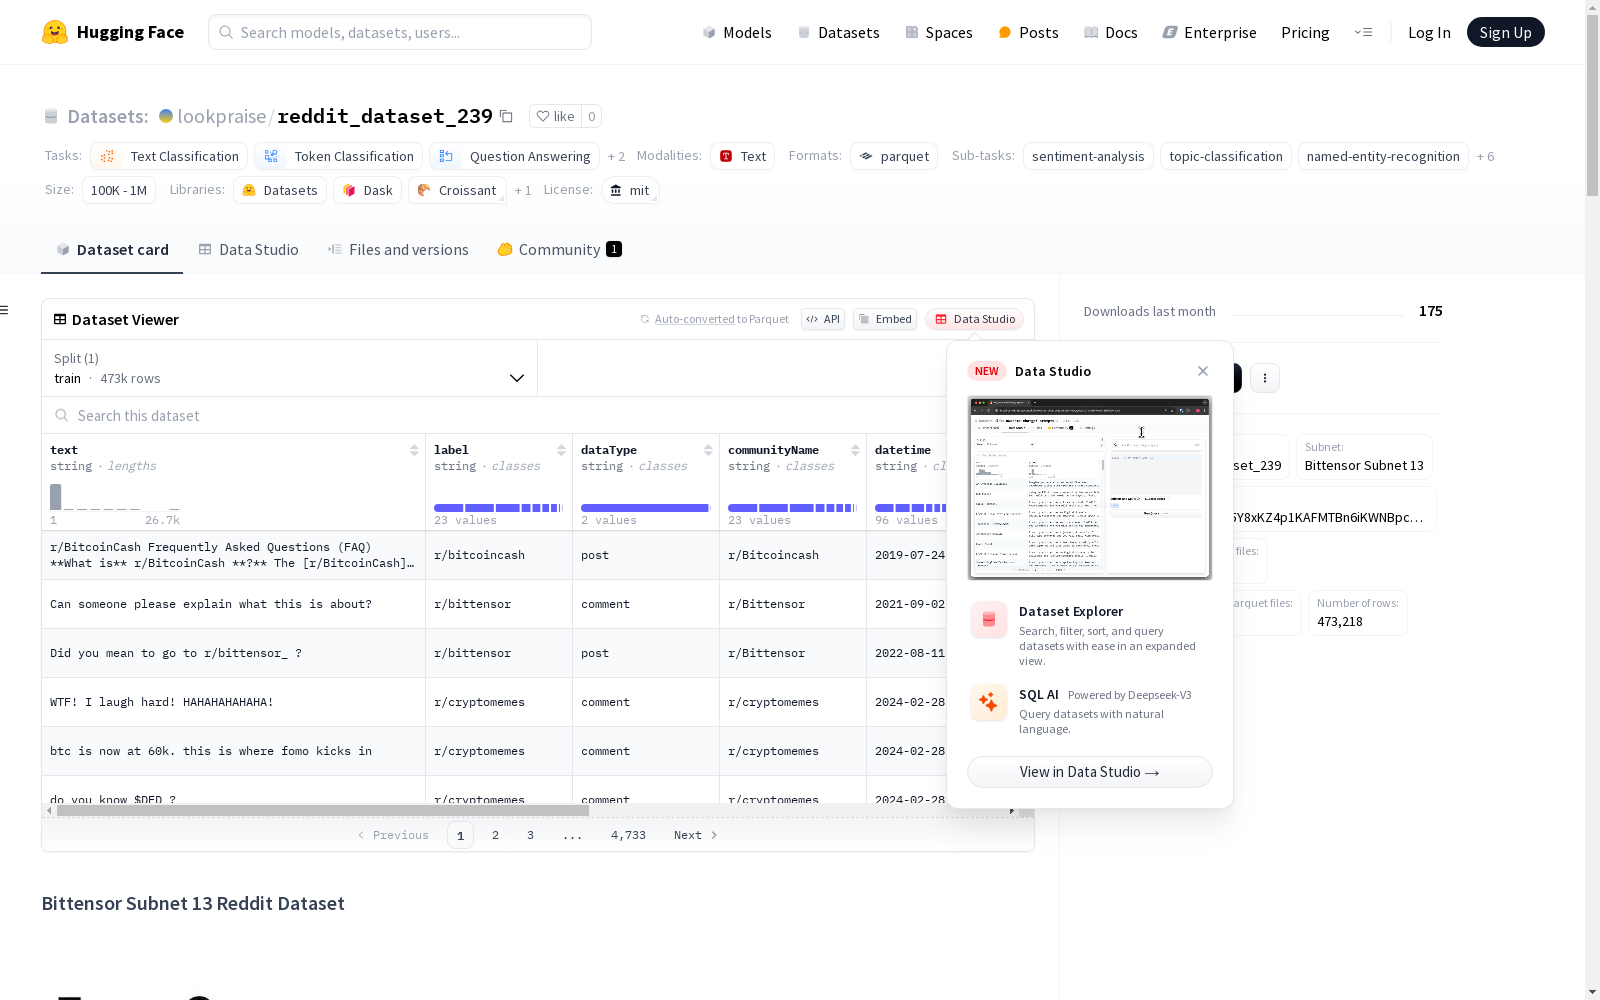The width and height of the screenshot is (1600, 1000).
Task: Click the Hugging Face logo icon
Action: pyautogui.click(x=55, y=32)
